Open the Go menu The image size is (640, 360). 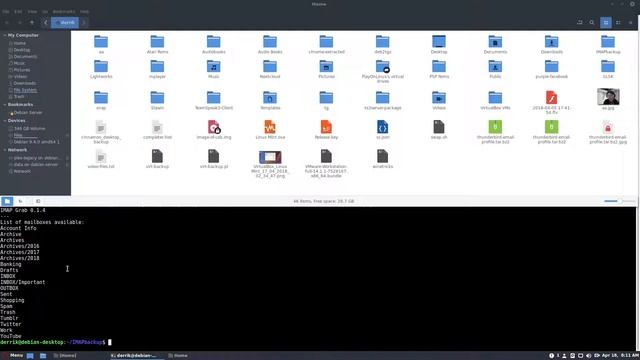coord(45,11)
